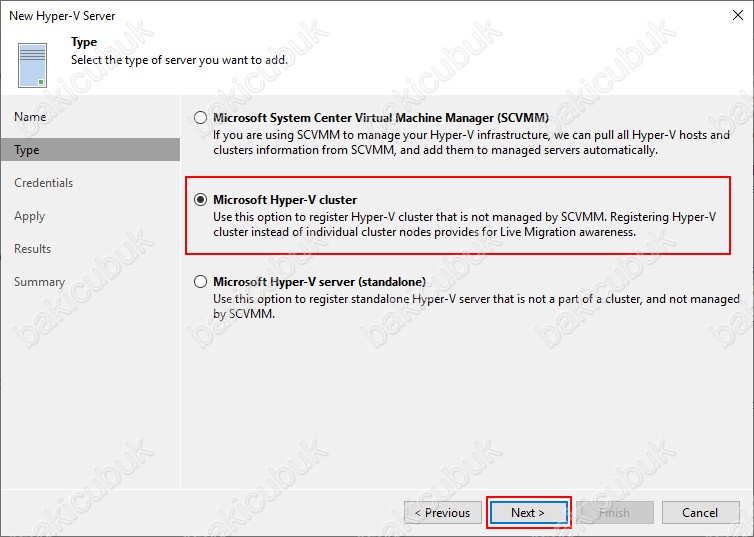This screenshot has height=537, width=754.
Task: Click the Cancel button
Action: tap(700, 512)
